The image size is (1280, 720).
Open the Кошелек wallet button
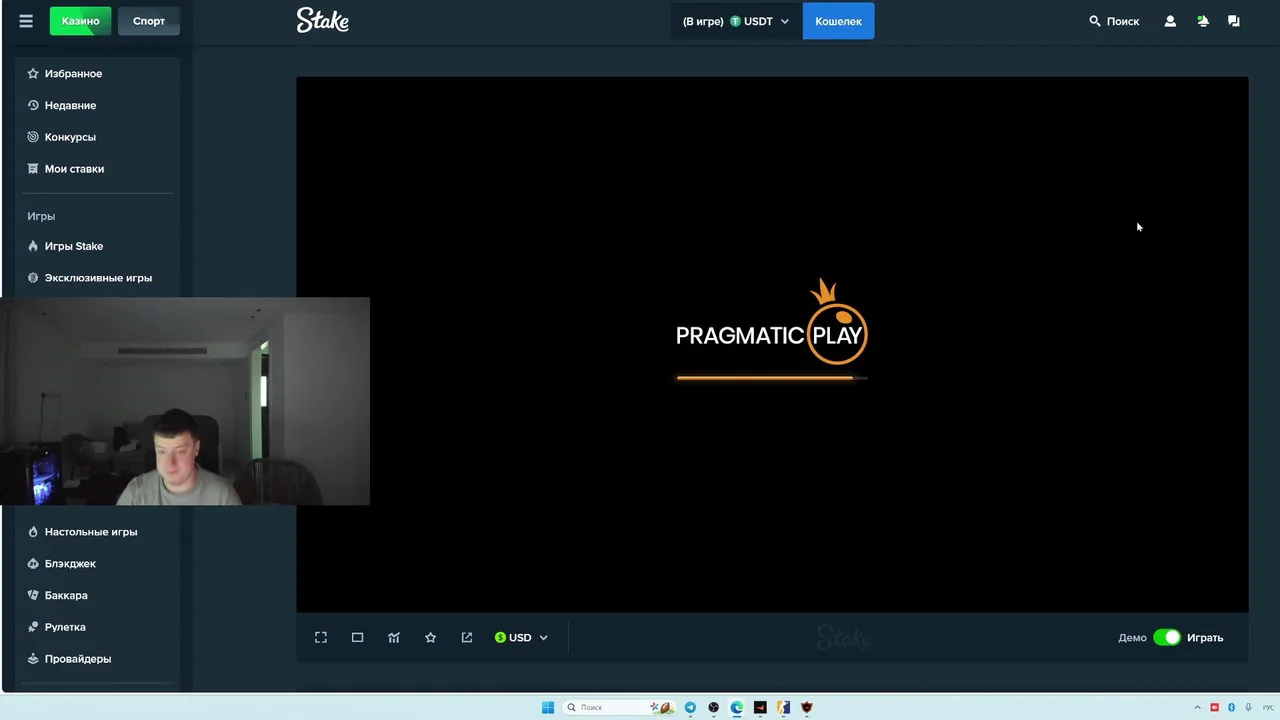838,21
